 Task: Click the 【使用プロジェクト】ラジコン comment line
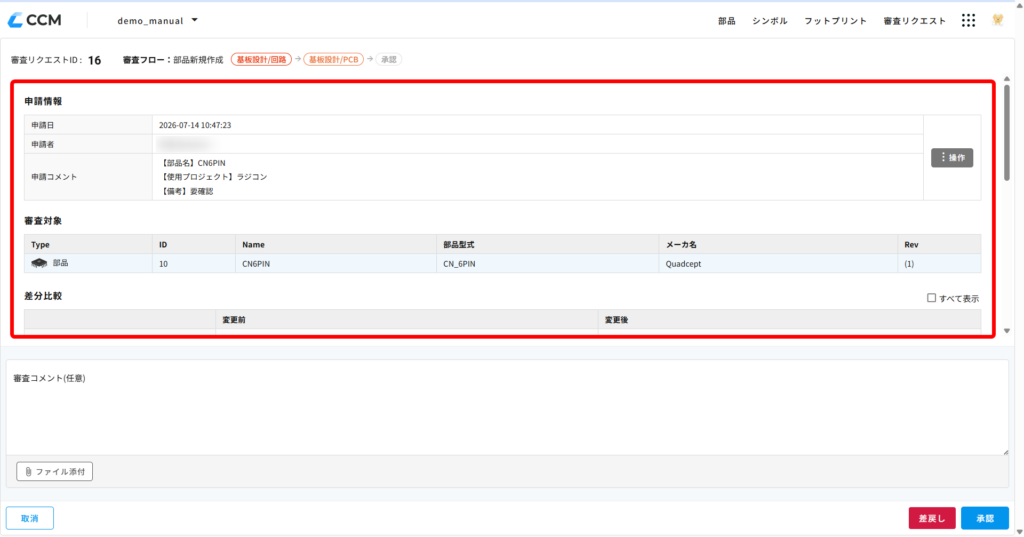click(214, 177)
